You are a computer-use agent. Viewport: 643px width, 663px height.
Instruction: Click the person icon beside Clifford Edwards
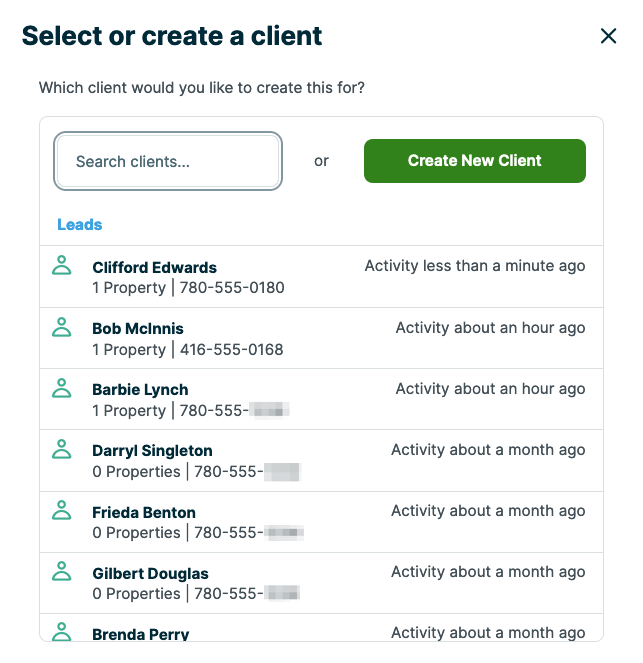62,265
